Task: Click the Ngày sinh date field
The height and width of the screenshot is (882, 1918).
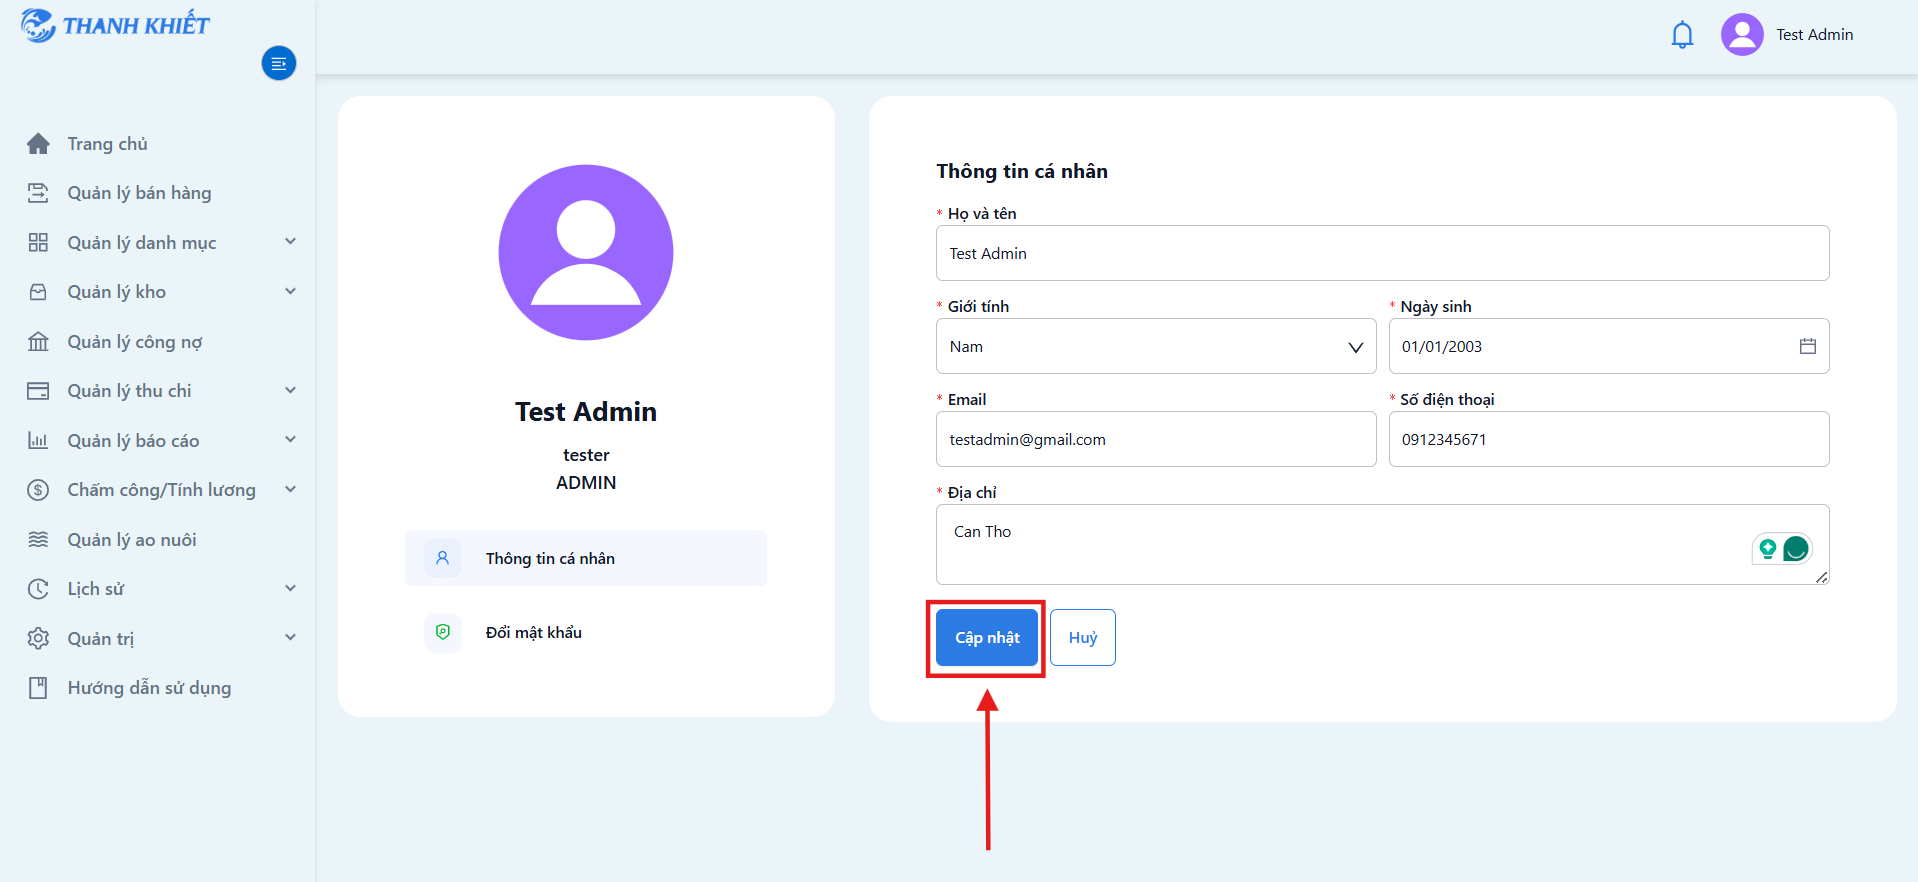Action: [x=1609, y=346]
